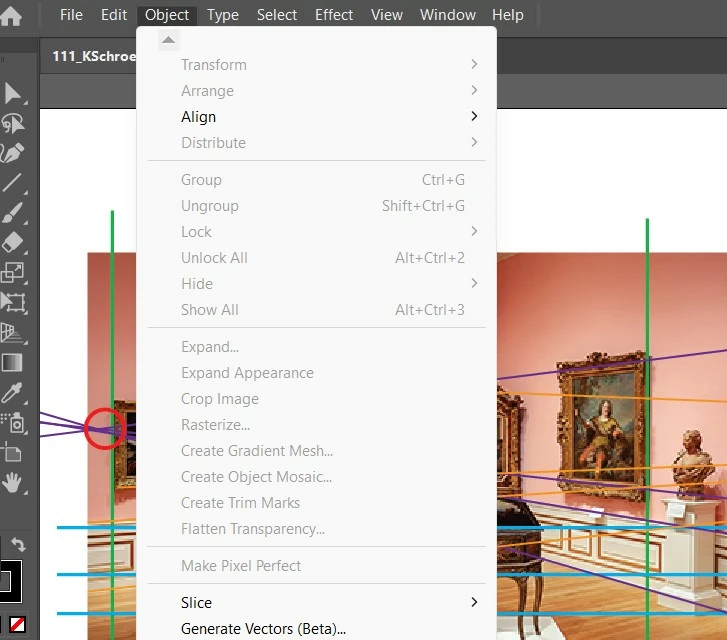Choose Flatten Transparency... item

pos(317,528)
